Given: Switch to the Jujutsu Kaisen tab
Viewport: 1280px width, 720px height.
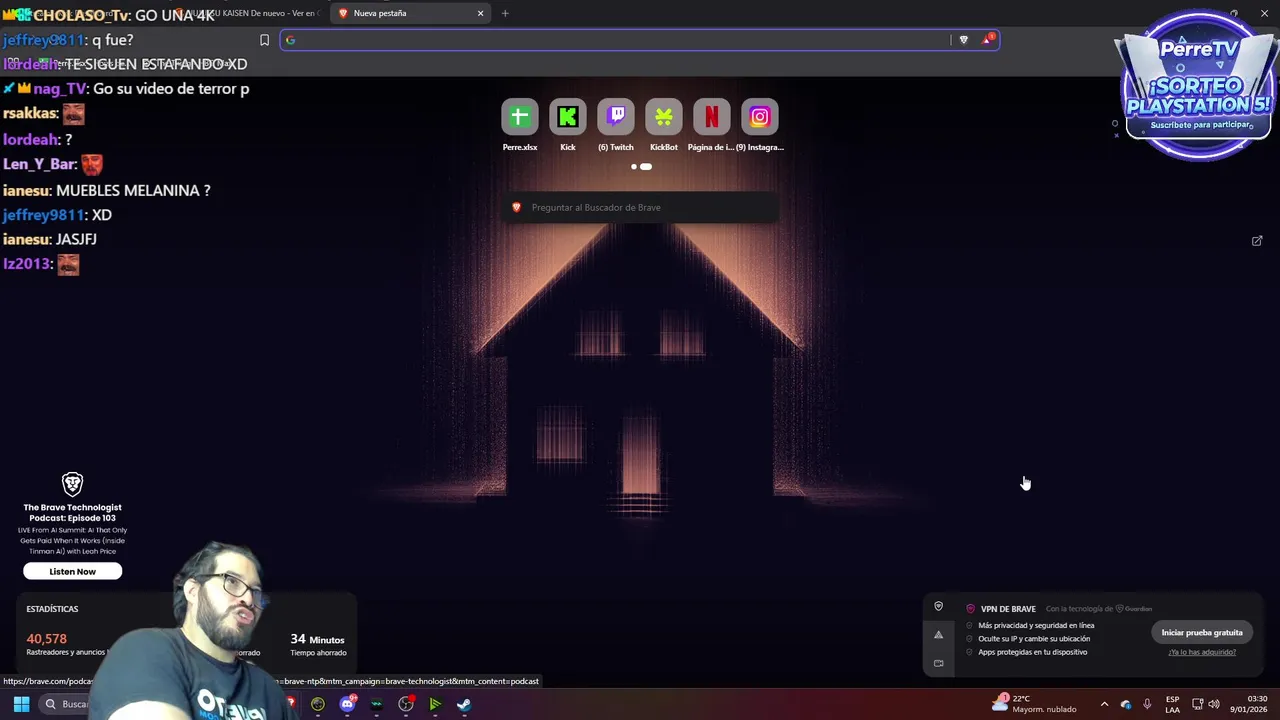Looking at the screenshot, I should tap(250, 13).
